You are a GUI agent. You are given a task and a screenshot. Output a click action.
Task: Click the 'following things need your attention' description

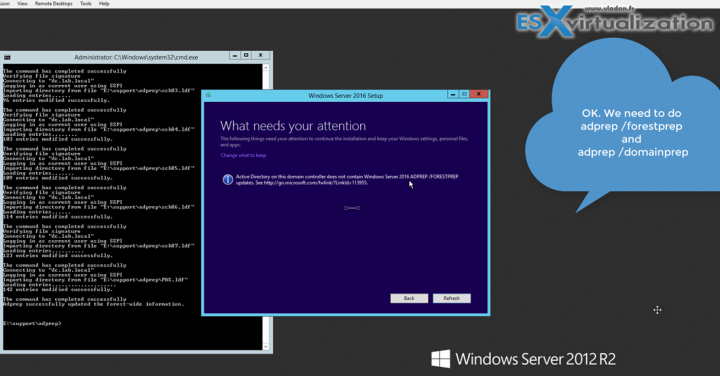344,141
